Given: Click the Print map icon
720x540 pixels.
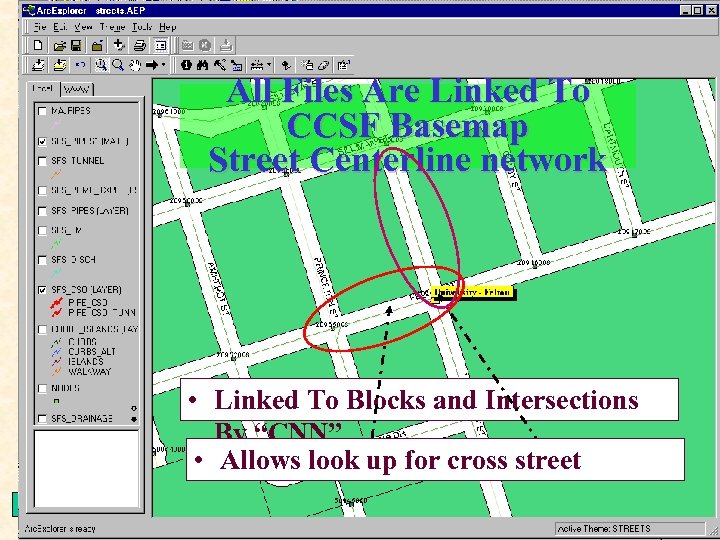Looking at the screenshot, I should (x=140, y=45).
